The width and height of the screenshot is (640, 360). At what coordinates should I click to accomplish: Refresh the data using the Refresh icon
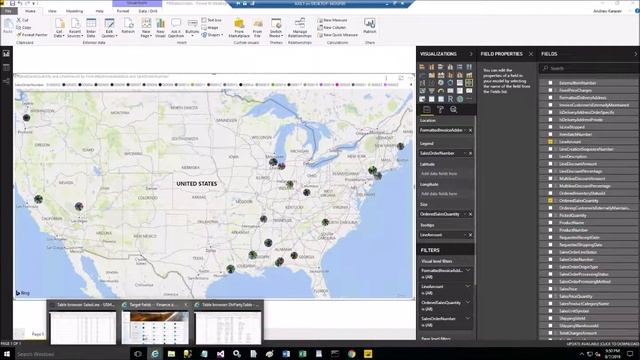coord(128,26)
